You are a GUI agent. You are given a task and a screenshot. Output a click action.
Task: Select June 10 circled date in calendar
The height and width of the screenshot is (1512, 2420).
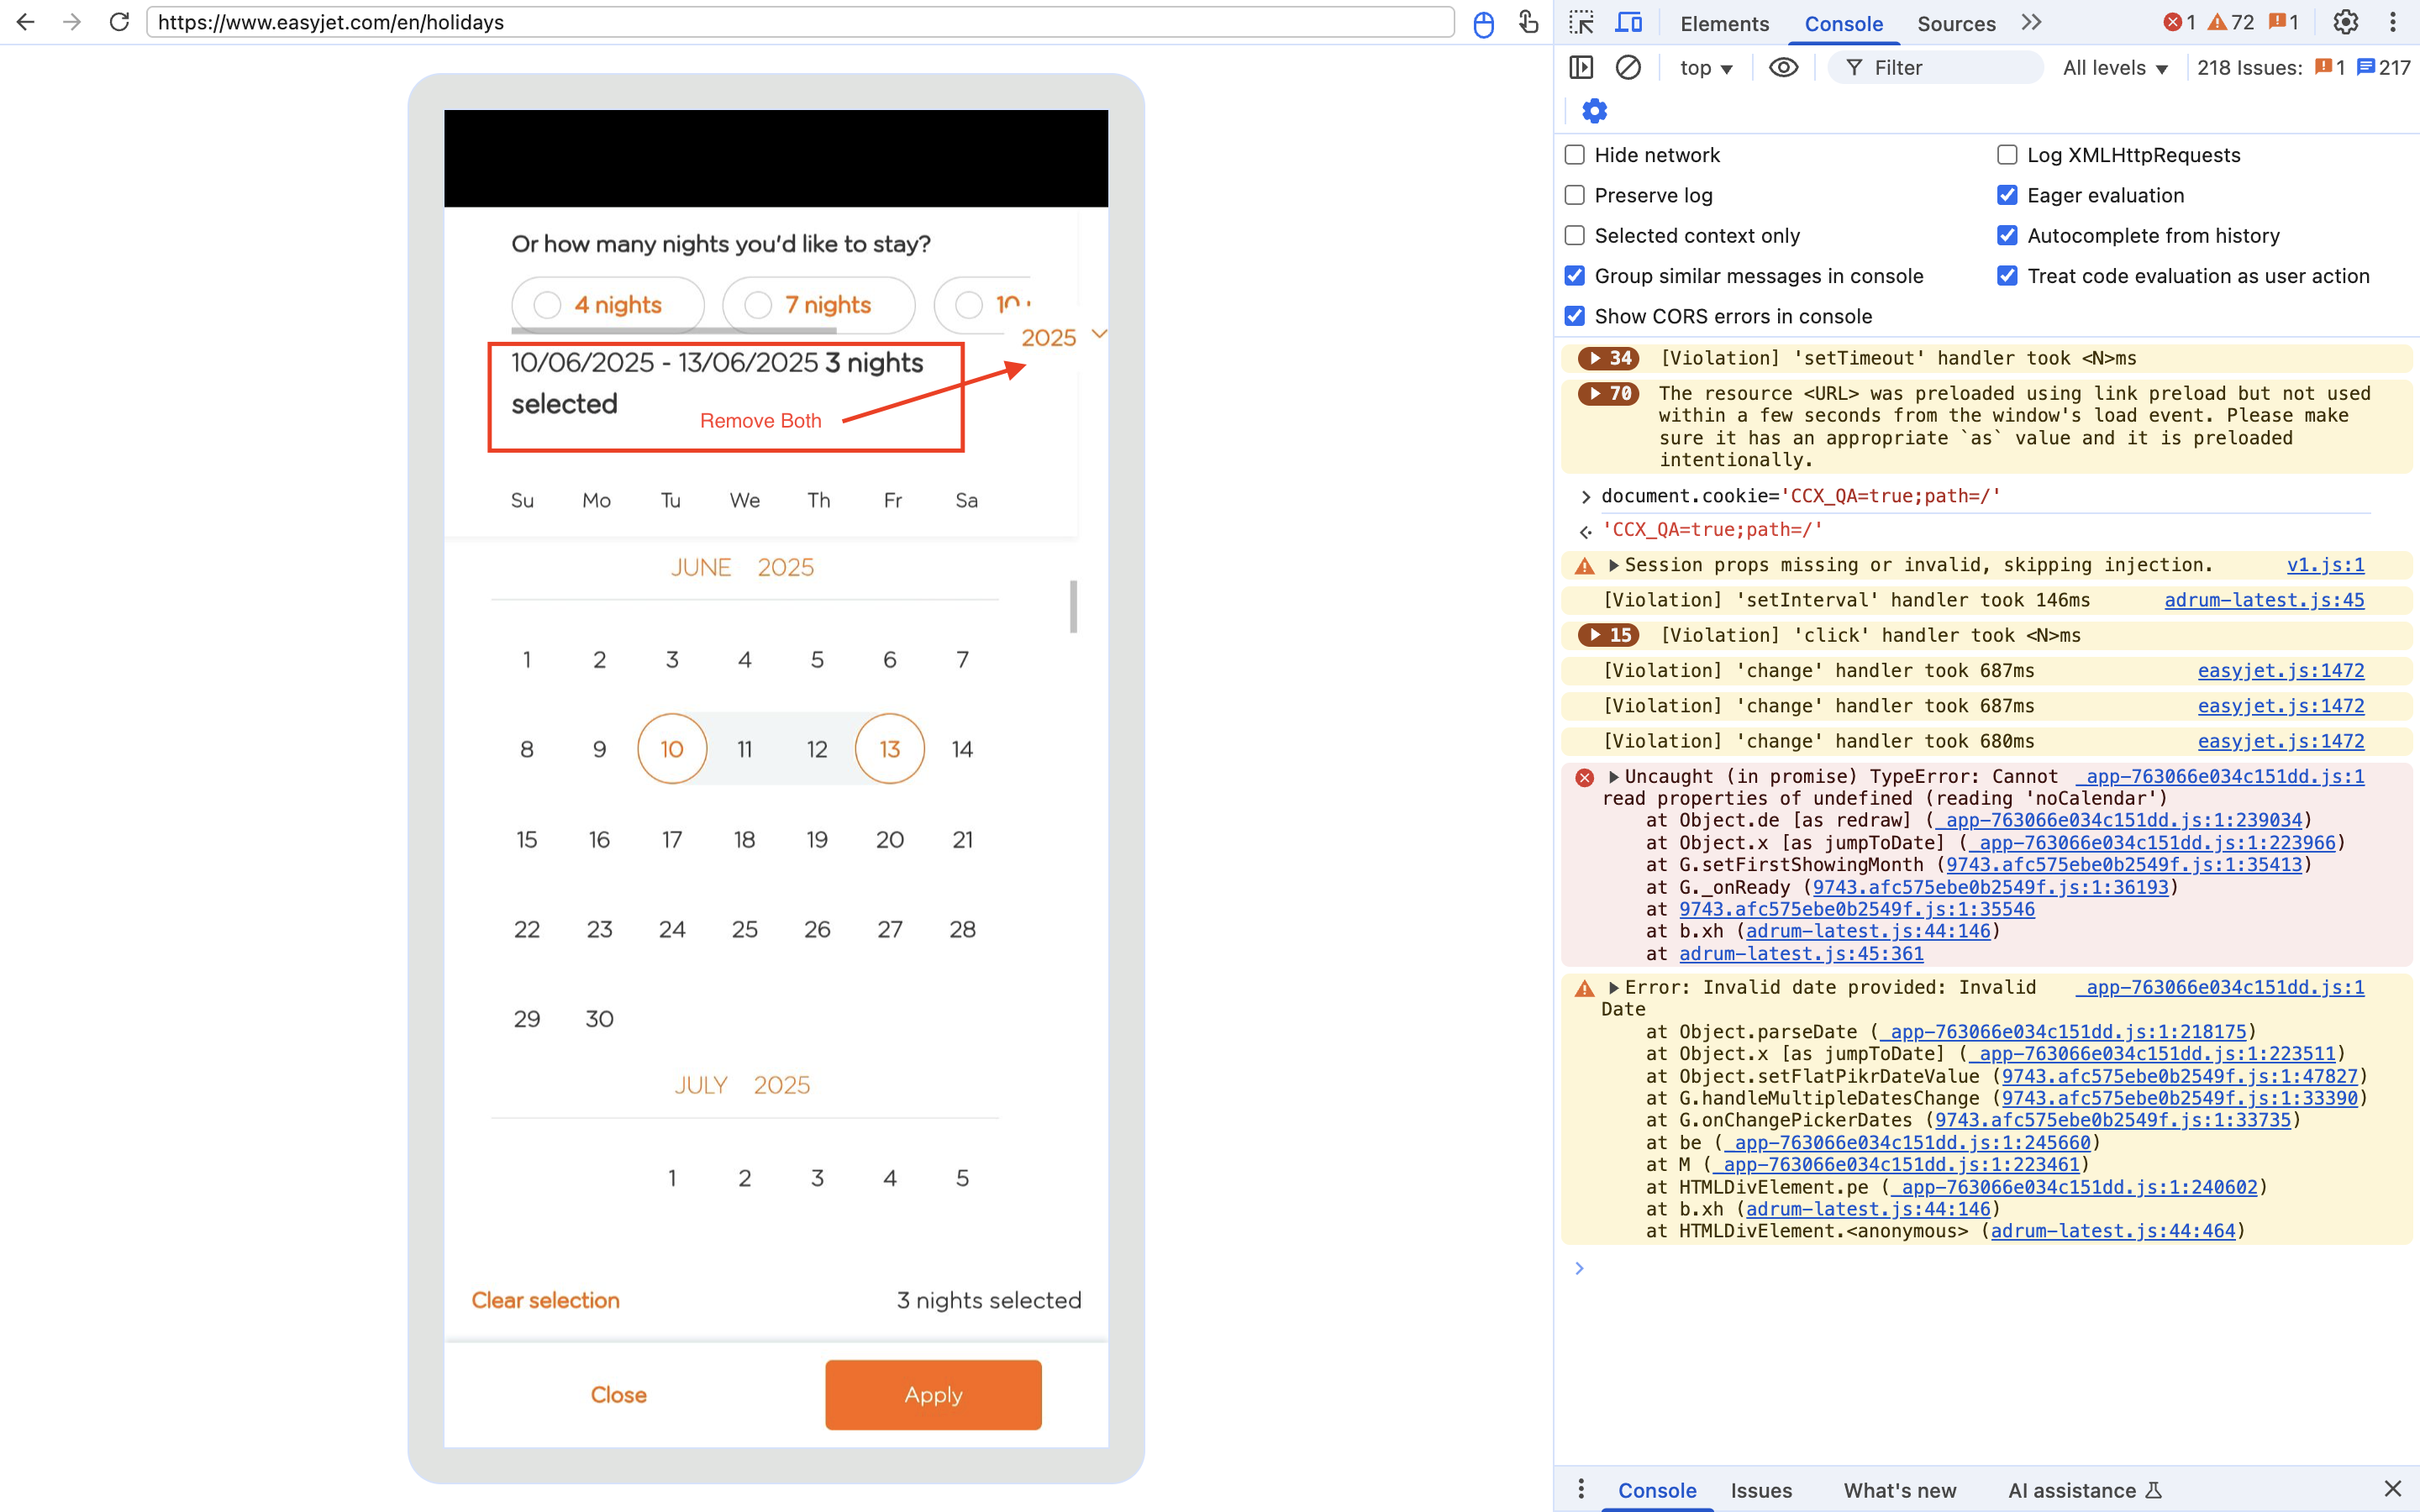pos(672,749)
